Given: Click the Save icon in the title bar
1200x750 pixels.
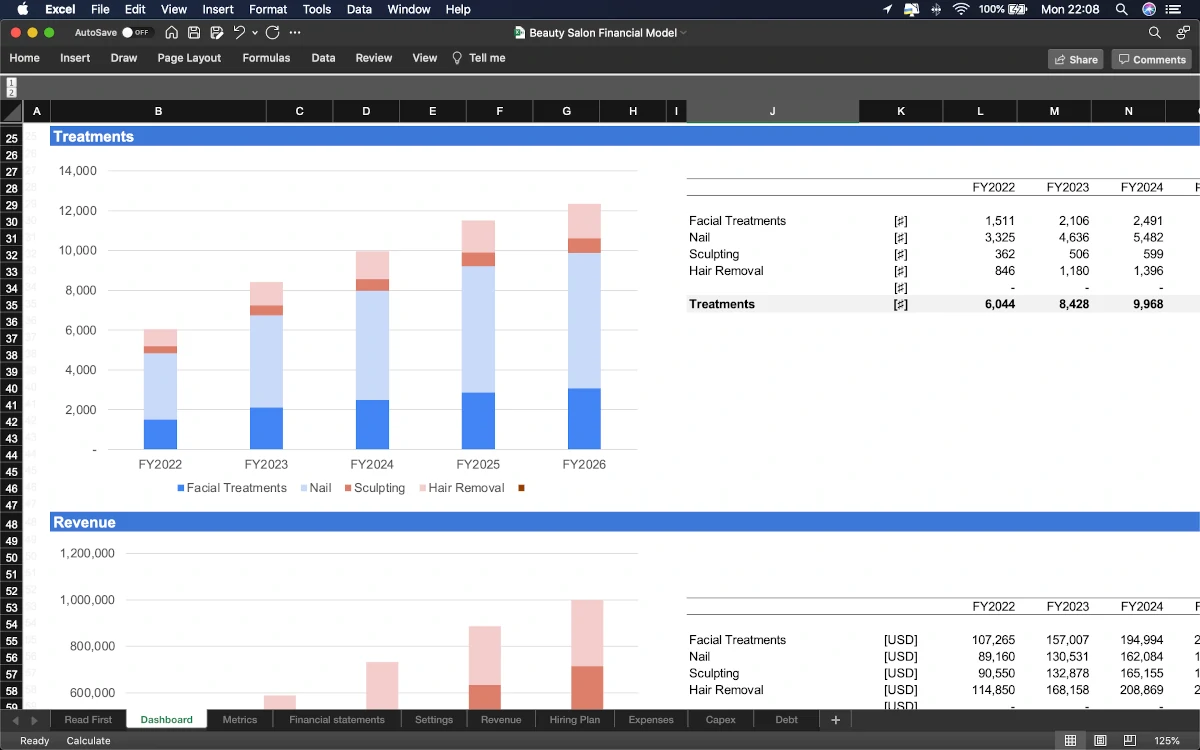Looking at the screenshot, I should [x=194, y=33].
